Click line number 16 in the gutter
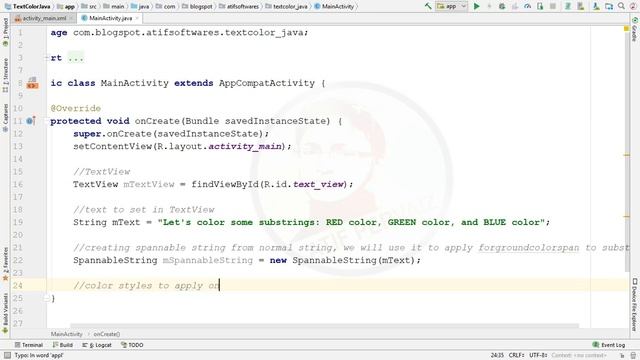This screenshot has height=360, width=640. click(x=18, y=184)
